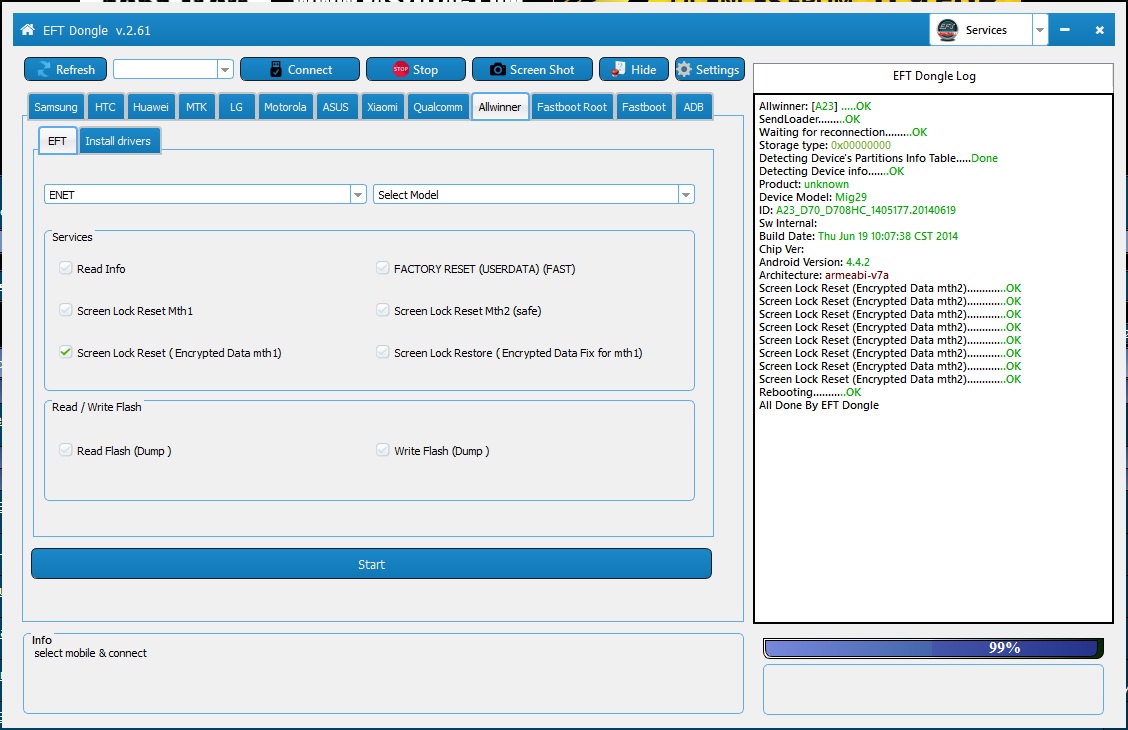Click the Start button
This screenshot has width=1128, height=730.
click(371, 564)
